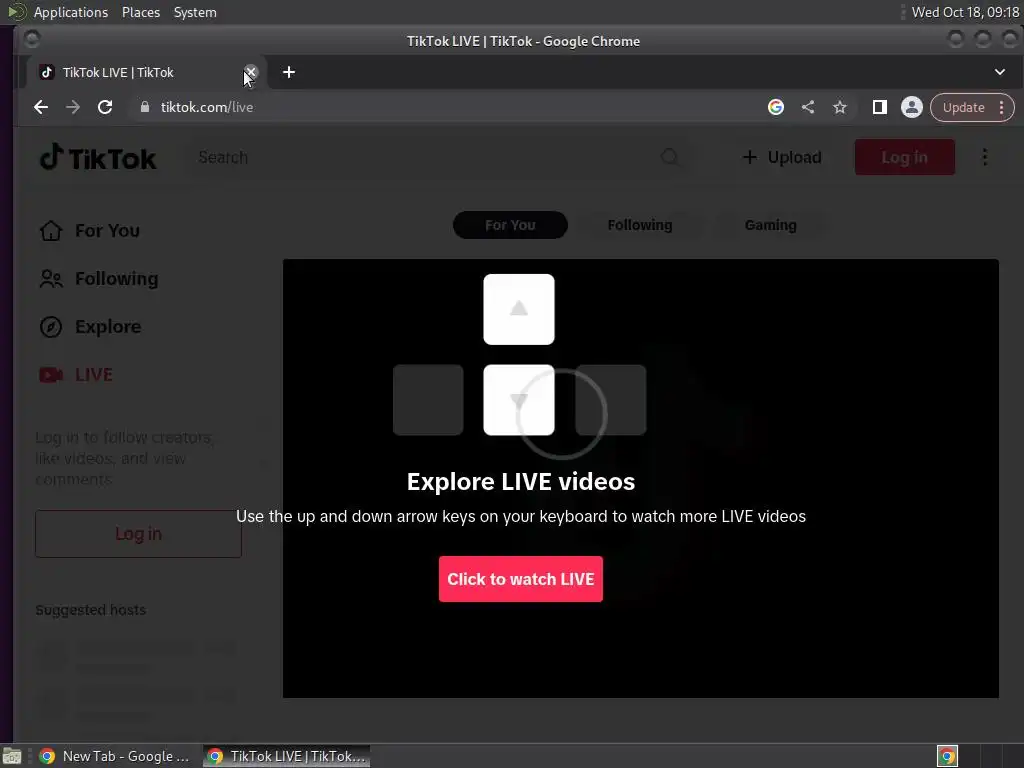Select LIVE in the sidebar
The height and width of the screenshot is (768, 1024).
(76, 375)
